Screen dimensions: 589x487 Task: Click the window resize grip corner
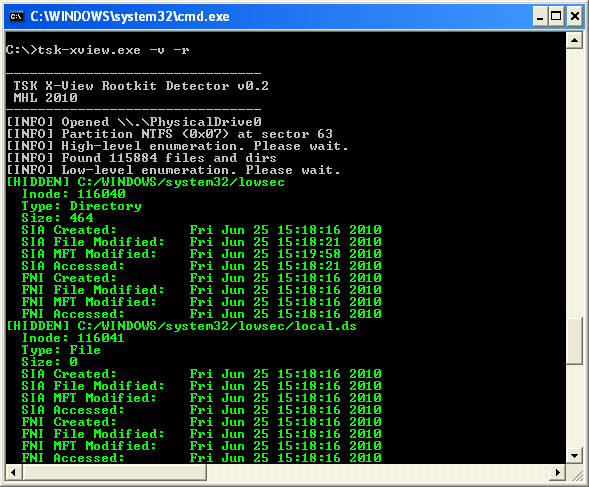(x=577, y=475)
